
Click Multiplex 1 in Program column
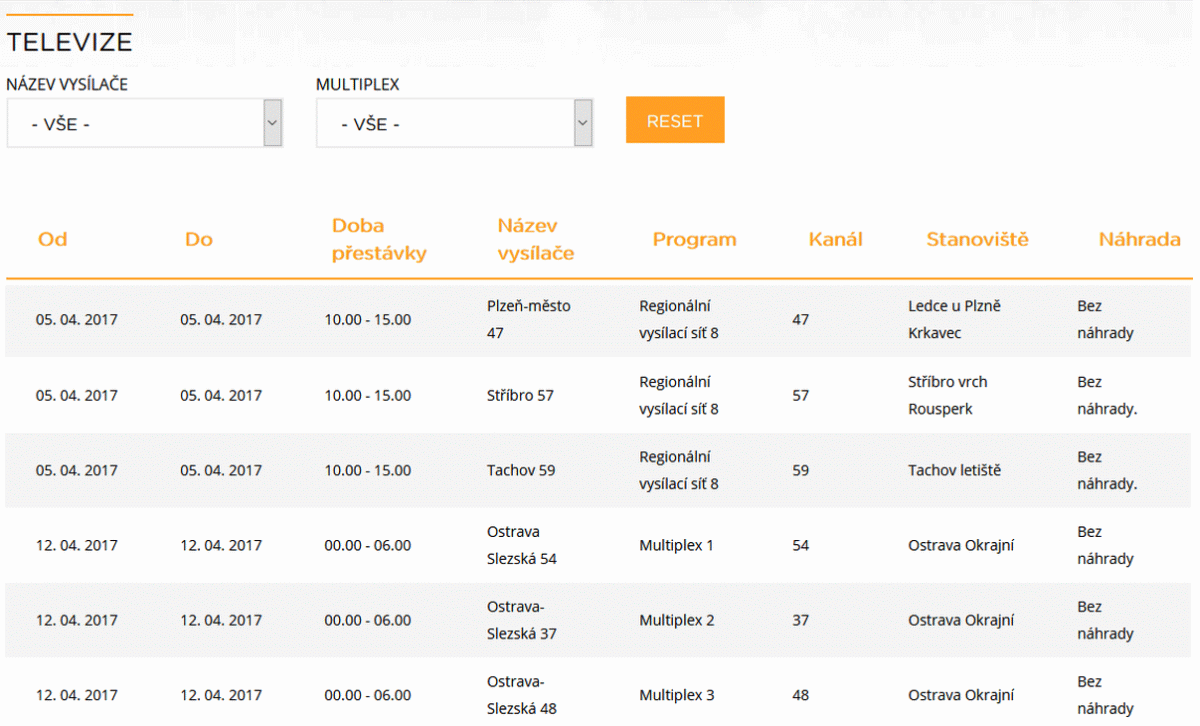point(677,545)
